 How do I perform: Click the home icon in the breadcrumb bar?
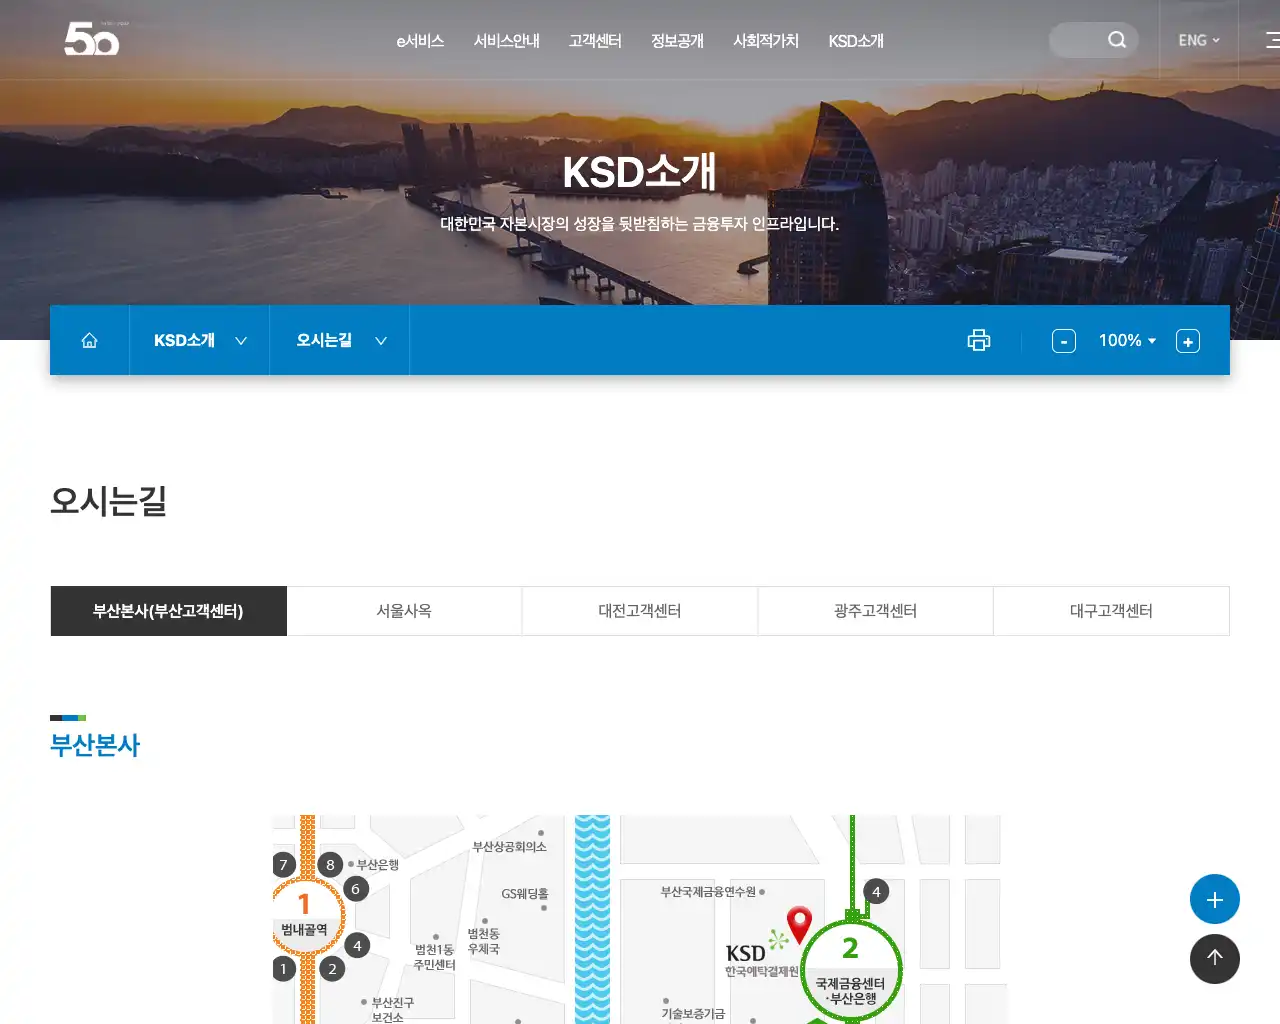pyautogui.click(x=89, y=340)
